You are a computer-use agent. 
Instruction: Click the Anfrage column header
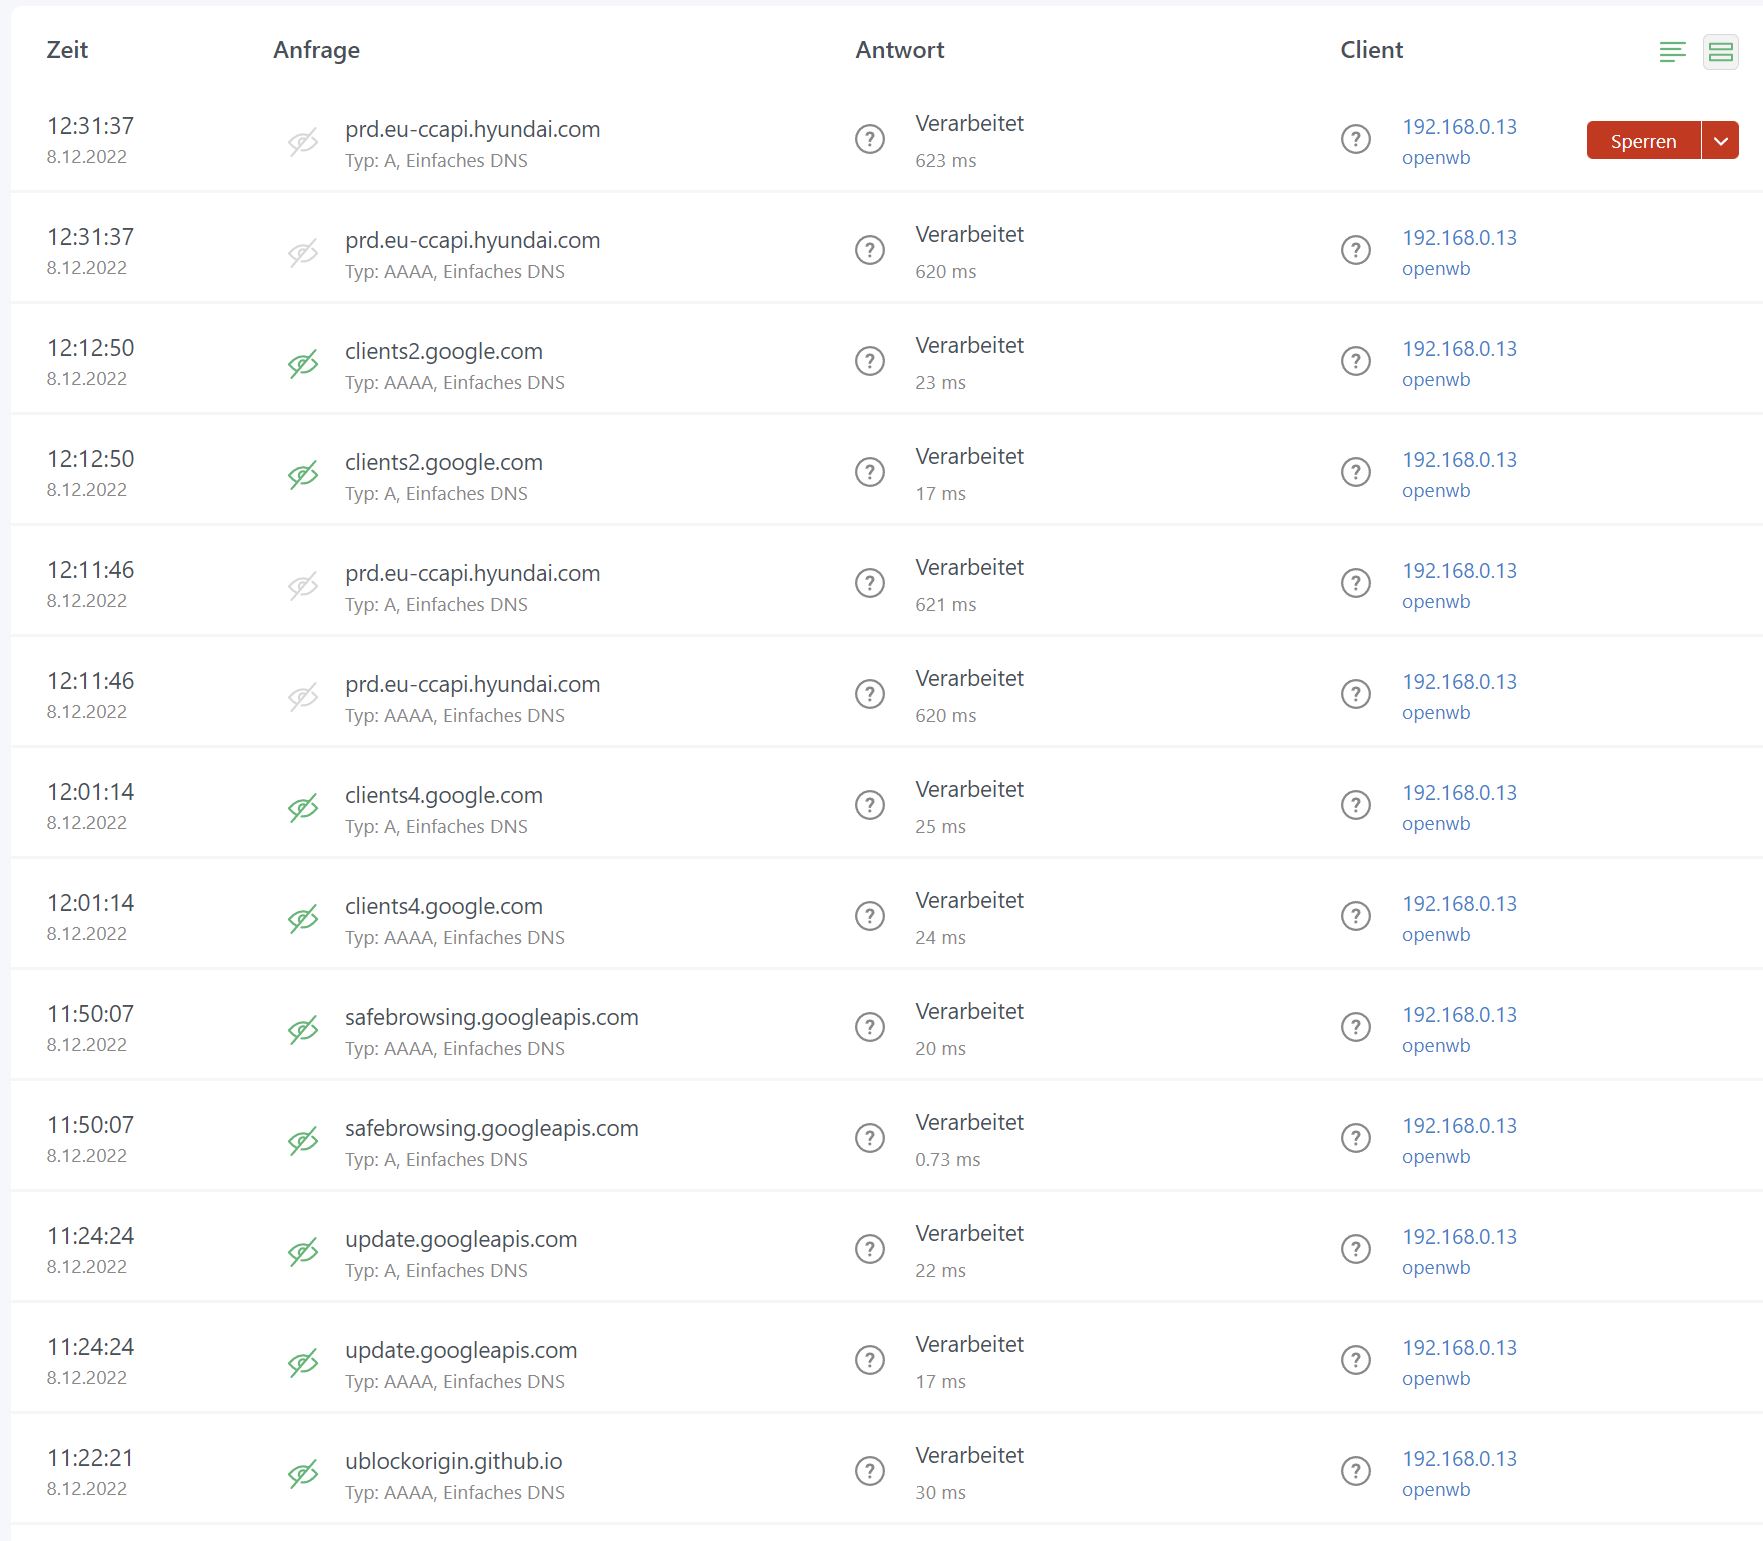316,50
